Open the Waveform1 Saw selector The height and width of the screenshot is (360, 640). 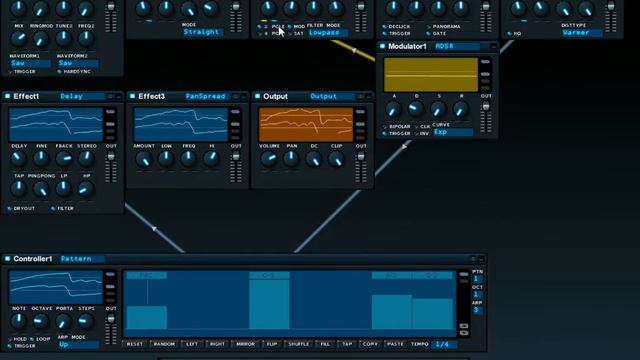pos(30,63)
